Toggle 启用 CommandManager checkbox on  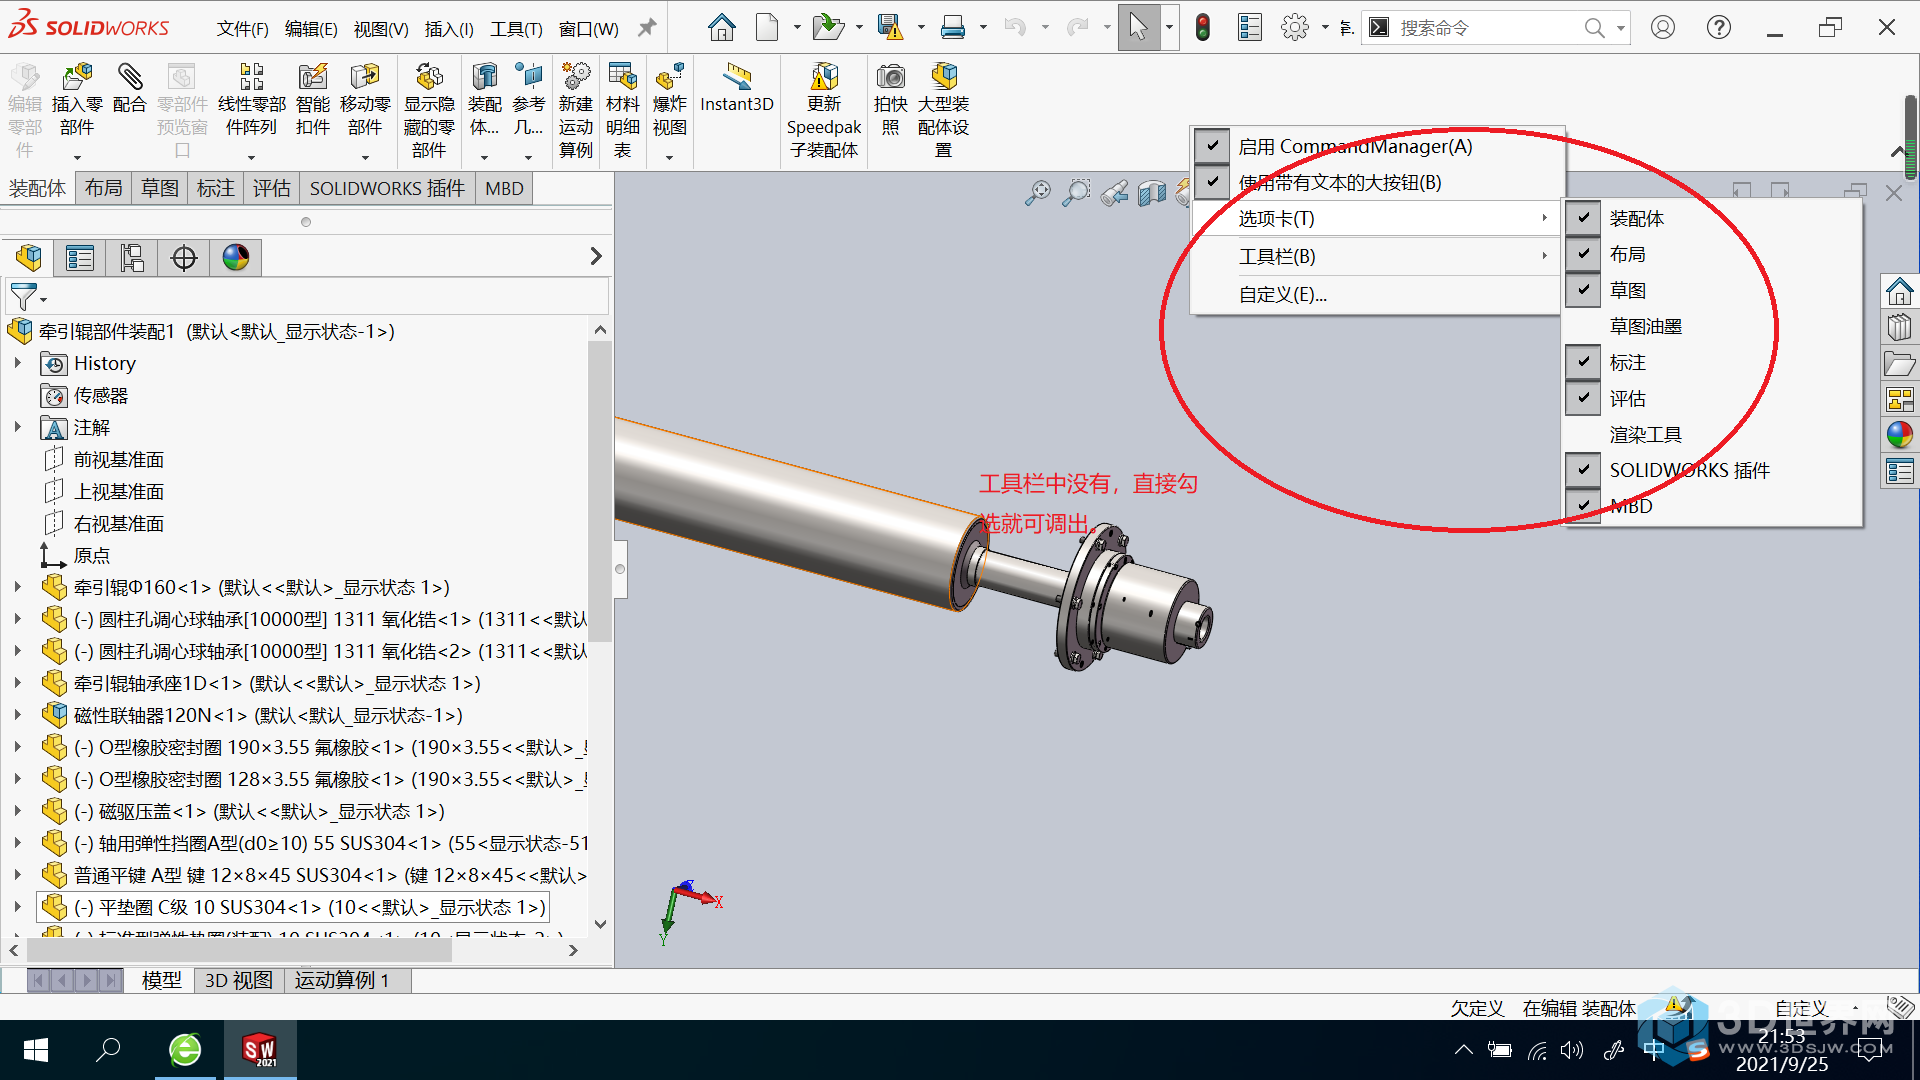(x=1212, y=146)
